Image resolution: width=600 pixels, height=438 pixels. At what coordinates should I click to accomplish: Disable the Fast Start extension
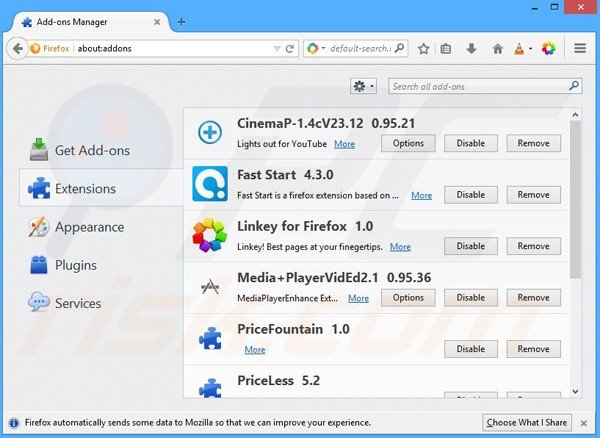pos(471,195)
